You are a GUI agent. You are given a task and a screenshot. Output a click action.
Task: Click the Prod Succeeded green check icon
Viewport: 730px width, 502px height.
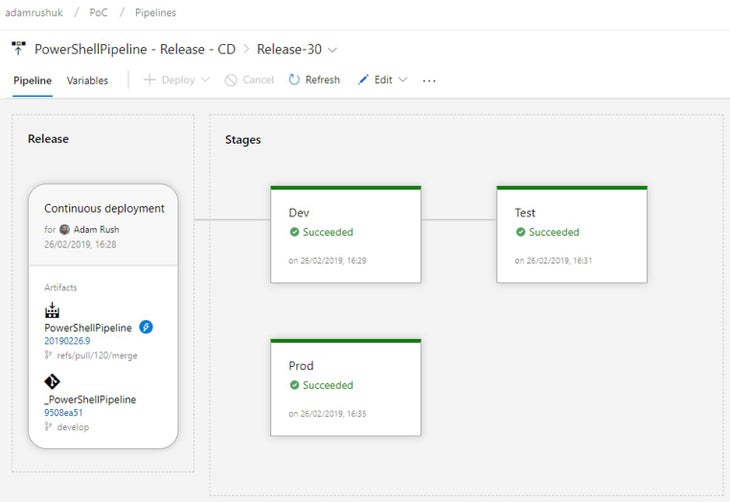294,385
